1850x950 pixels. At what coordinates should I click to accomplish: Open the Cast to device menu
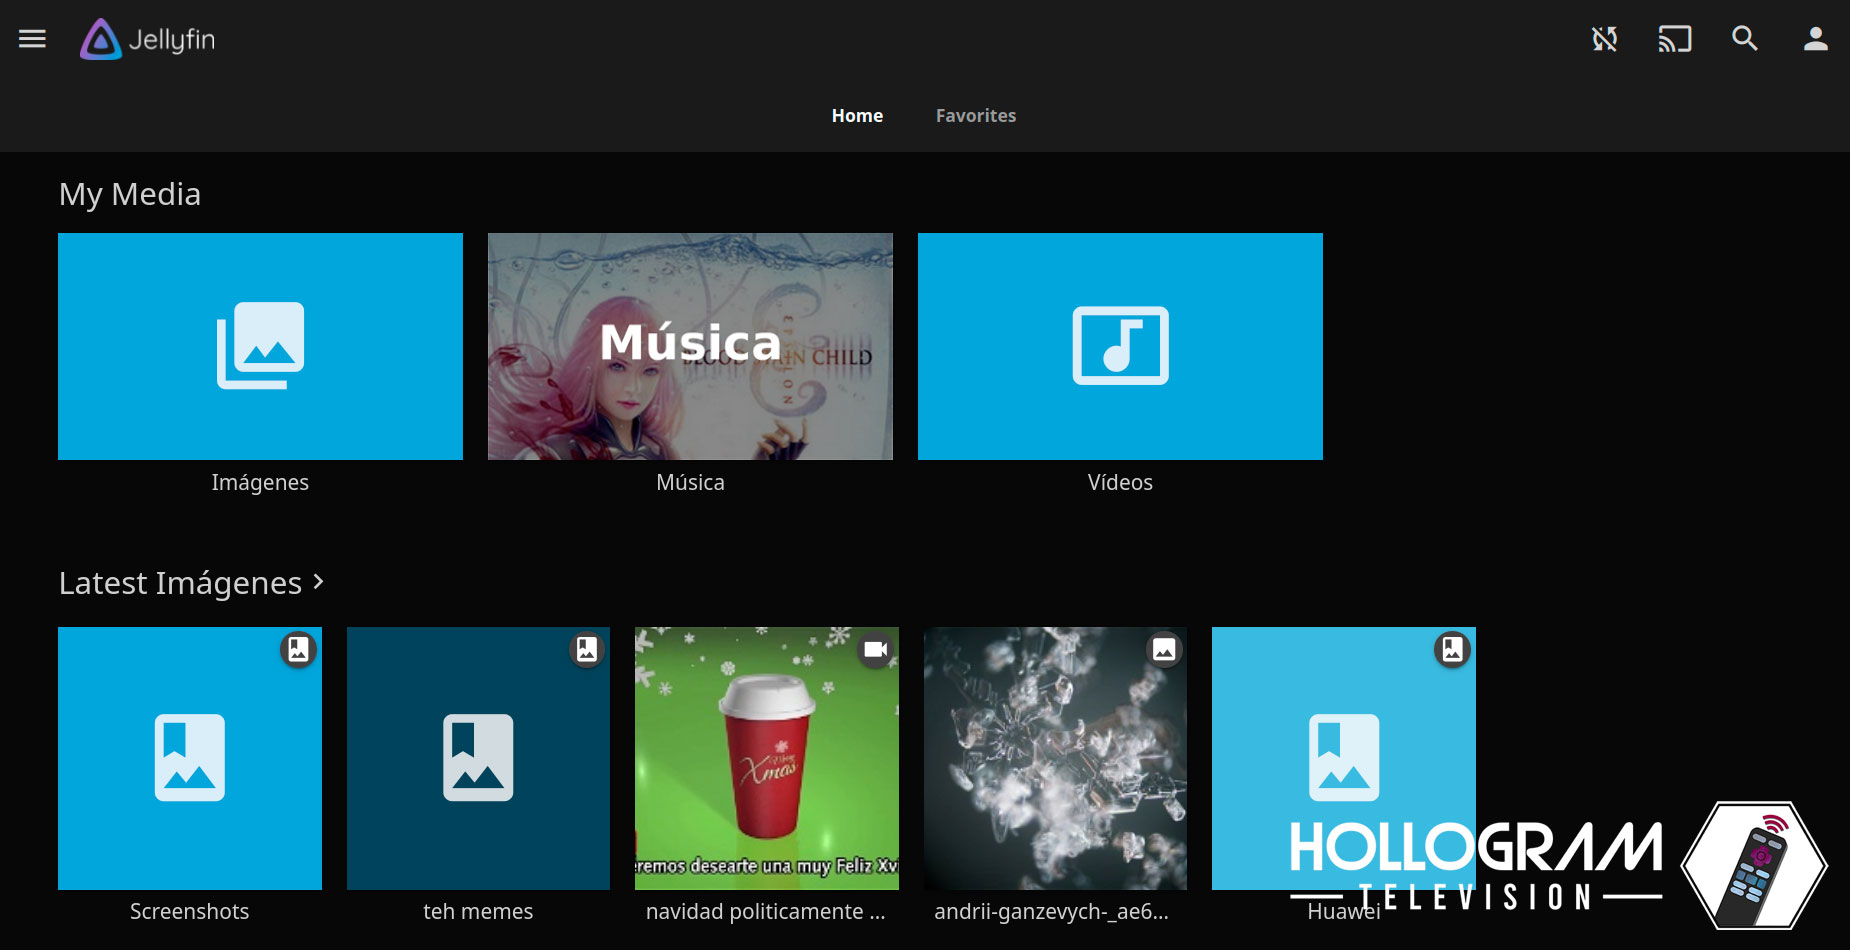tap(1674, 39)
